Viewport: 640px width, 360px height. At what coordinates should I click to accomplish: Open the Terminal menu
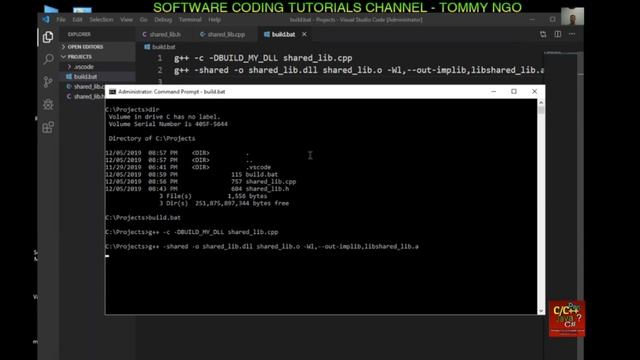click(190, 20)
